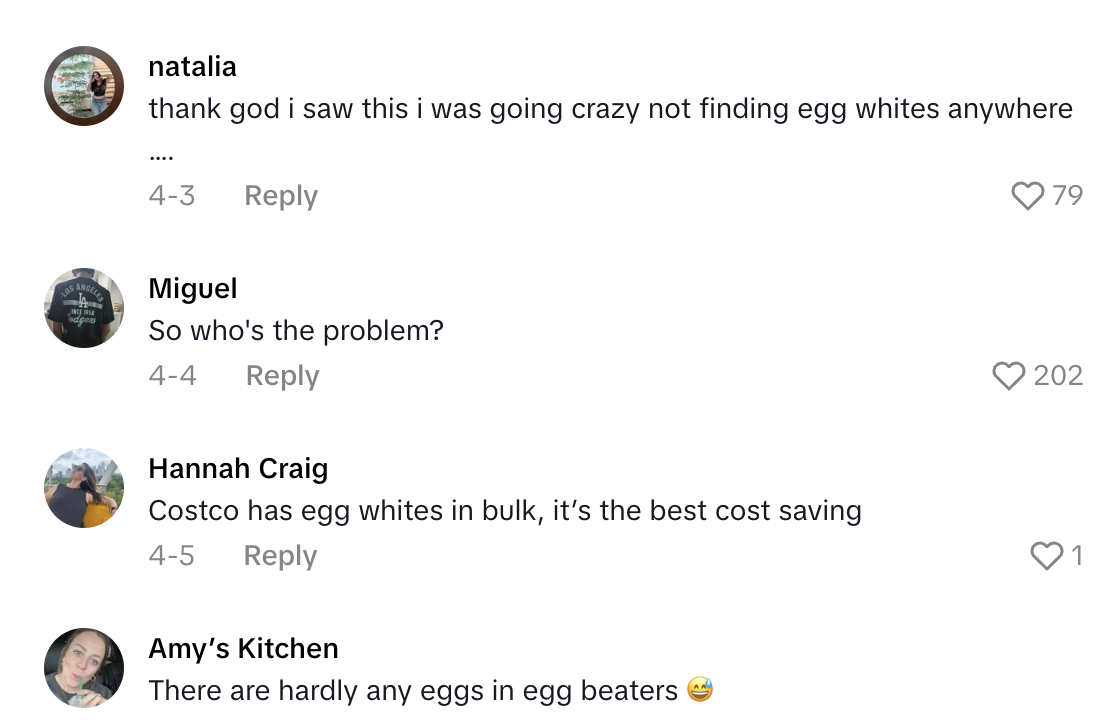Open Hannah Craig's username link
Screen dimensions: 1102x720
(238, 468)
